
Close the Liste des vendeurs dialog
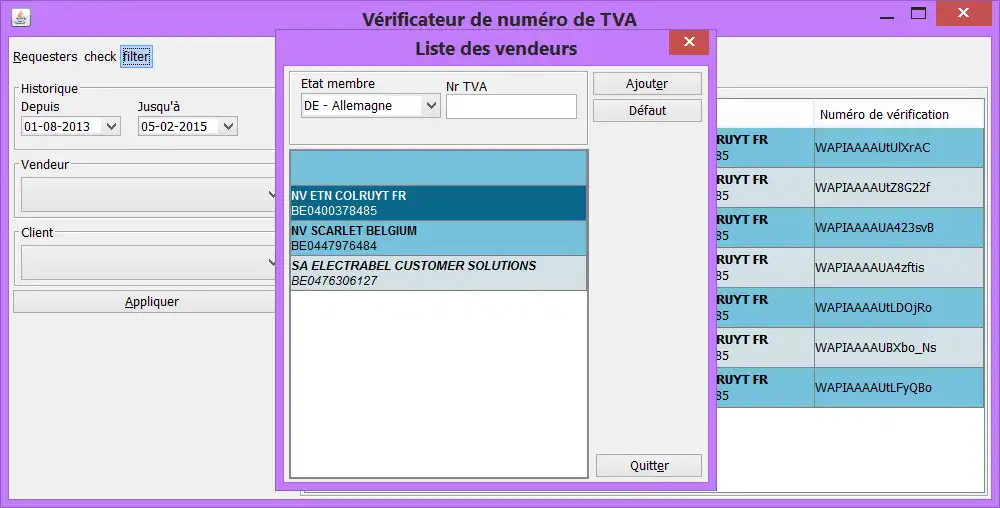[x=689, y=42]
